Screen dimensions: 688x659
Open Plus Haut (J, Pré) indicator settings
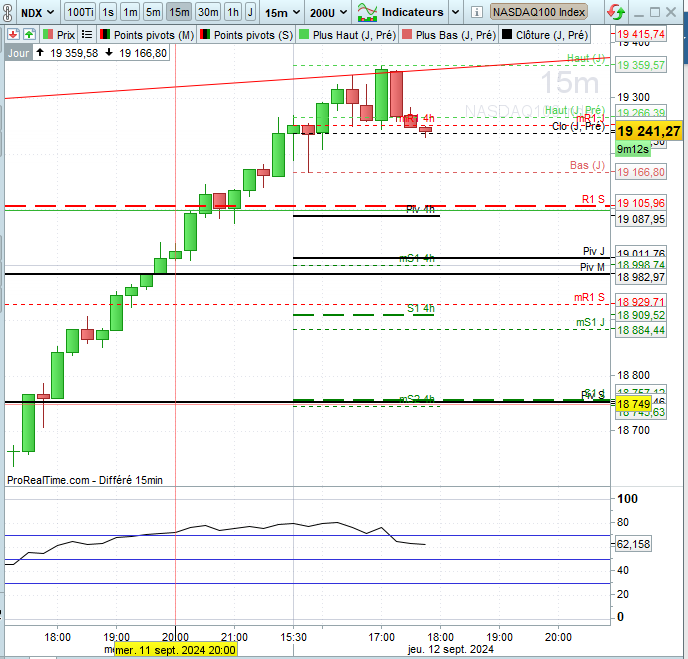[355, 35]
